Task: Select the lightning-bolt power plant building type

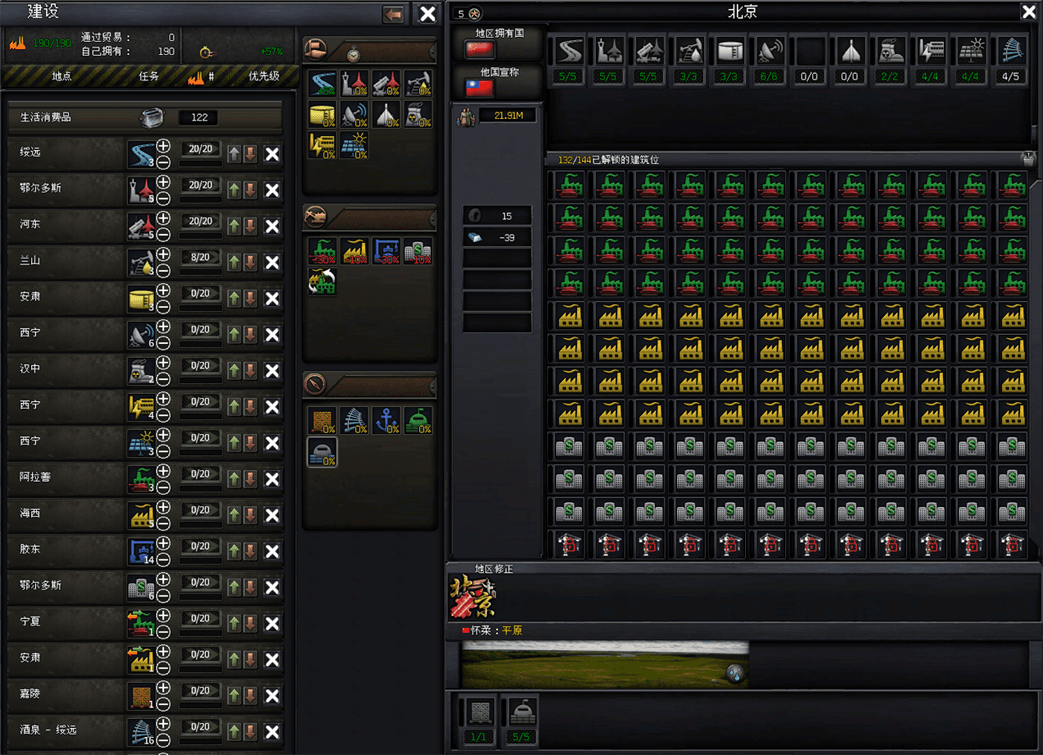Action: coord(323,146)
